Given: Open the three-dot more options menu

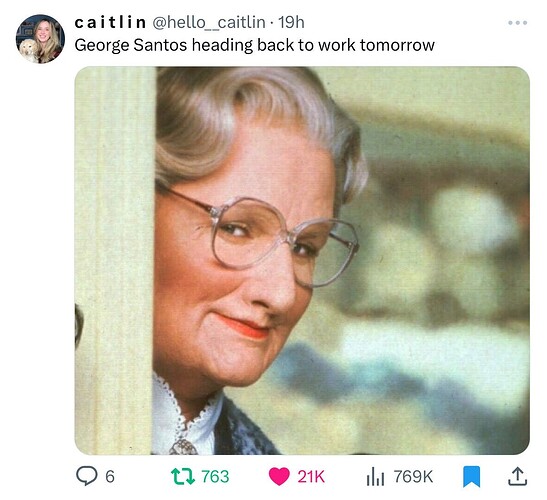Looking at the screenshot, I should [x=517, y=23].
